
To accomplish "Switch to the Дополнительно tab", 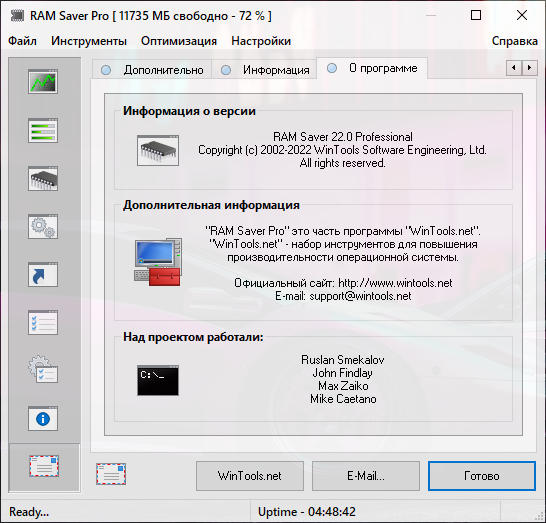I will tap(152, 70).
